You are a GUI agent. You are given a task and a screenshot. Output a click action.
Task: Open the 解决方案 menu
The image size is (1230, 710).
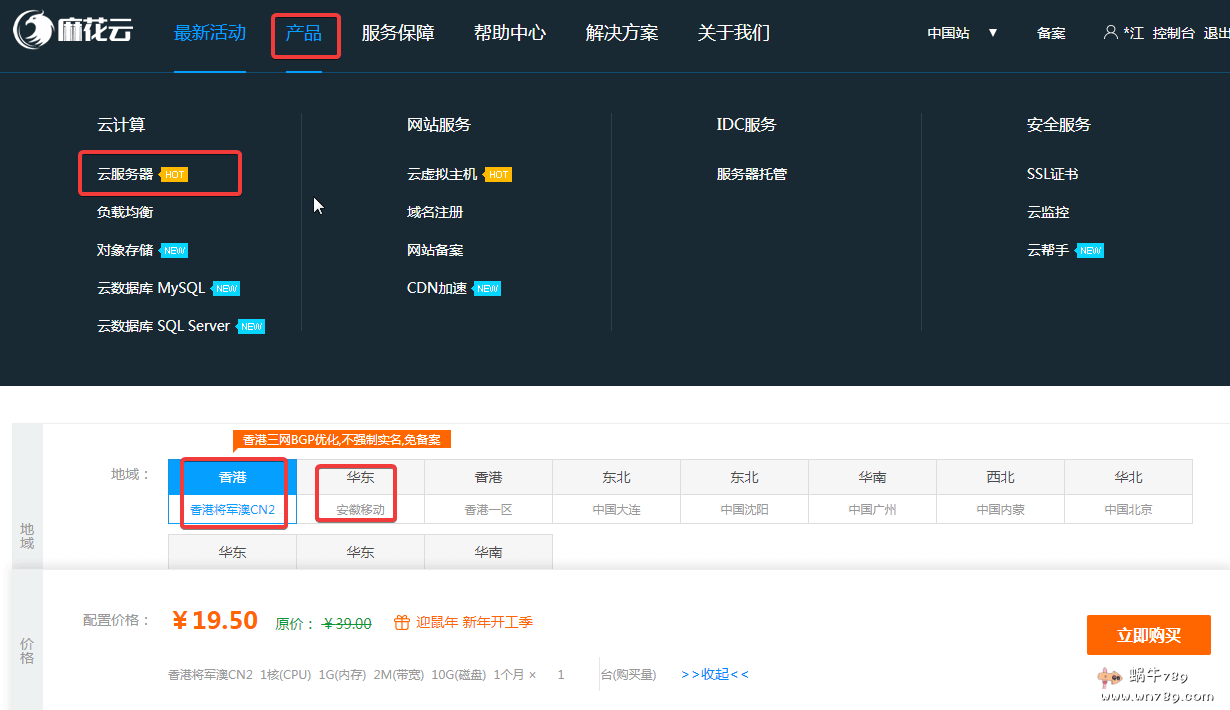621,33
